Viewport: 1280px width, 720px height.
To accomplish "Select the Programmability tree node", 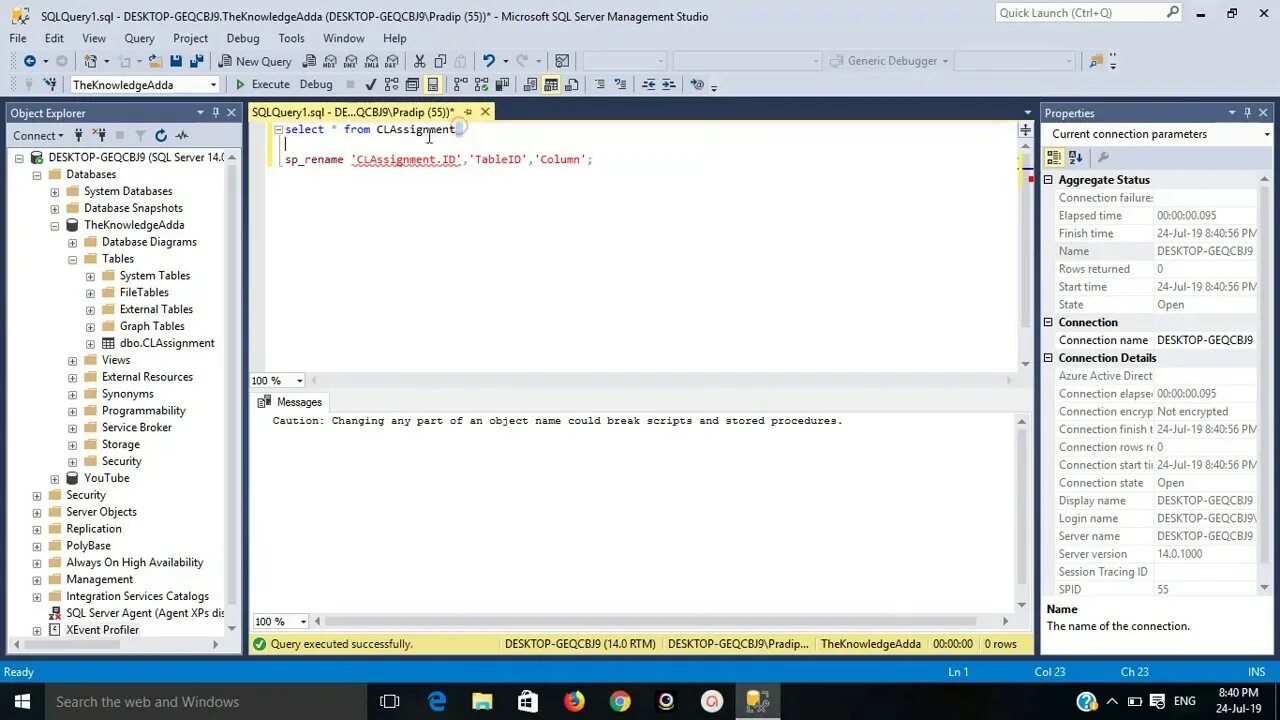I will pos(143,410).
